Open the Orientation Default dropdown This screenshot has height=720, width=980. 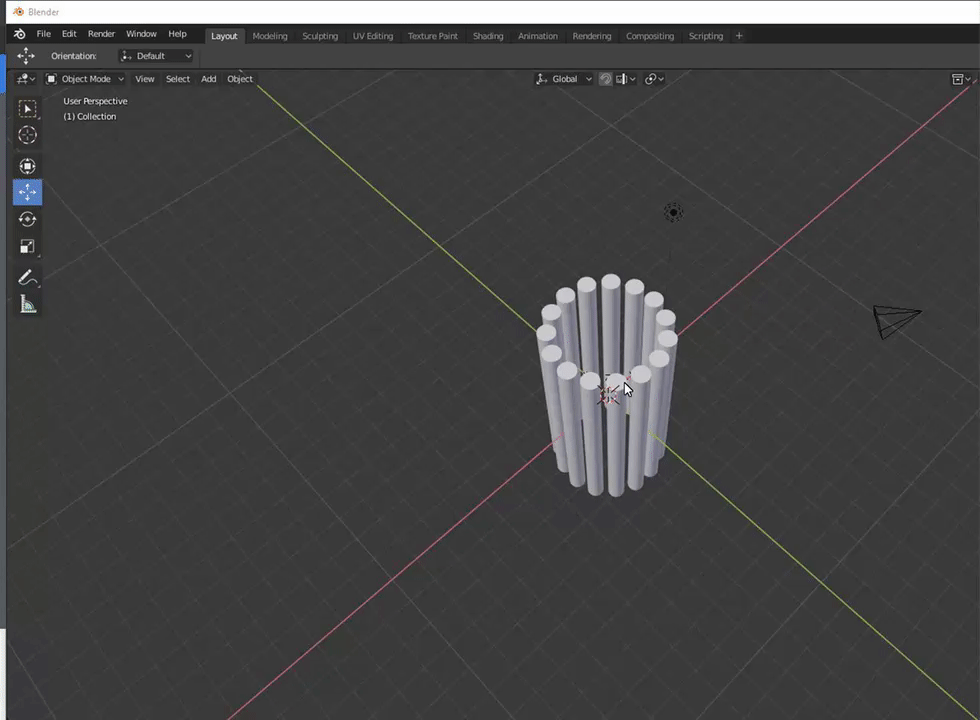[156, 56]
